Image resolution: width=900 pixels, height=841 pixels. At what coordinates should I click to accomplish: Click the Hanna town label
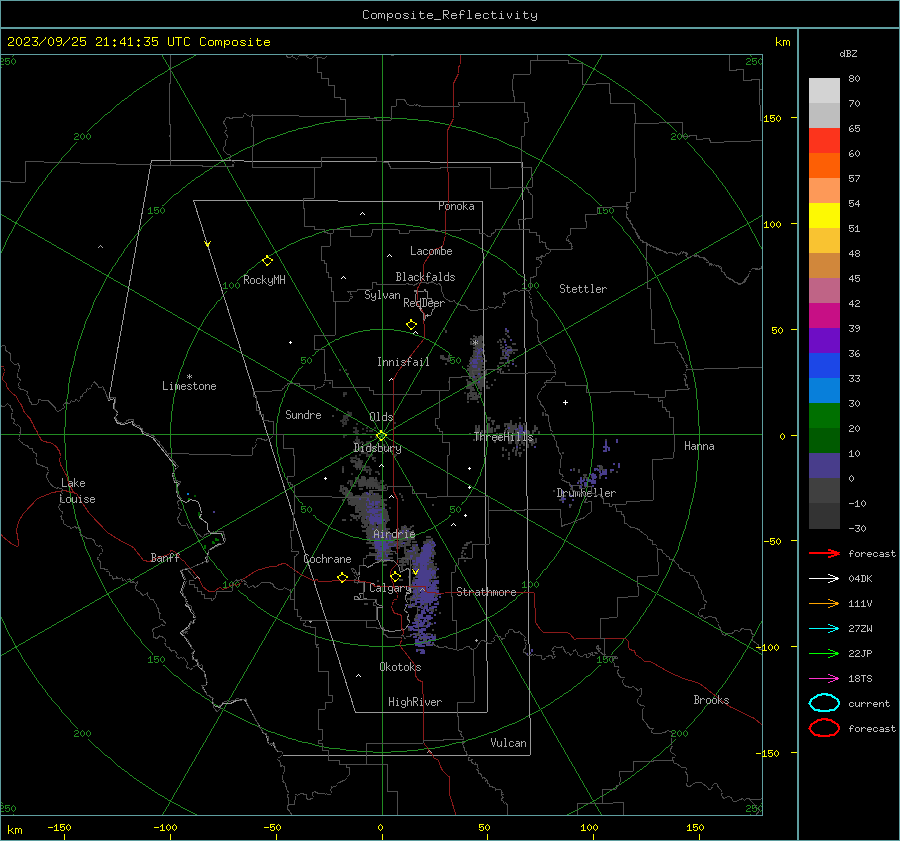(699, 446)
